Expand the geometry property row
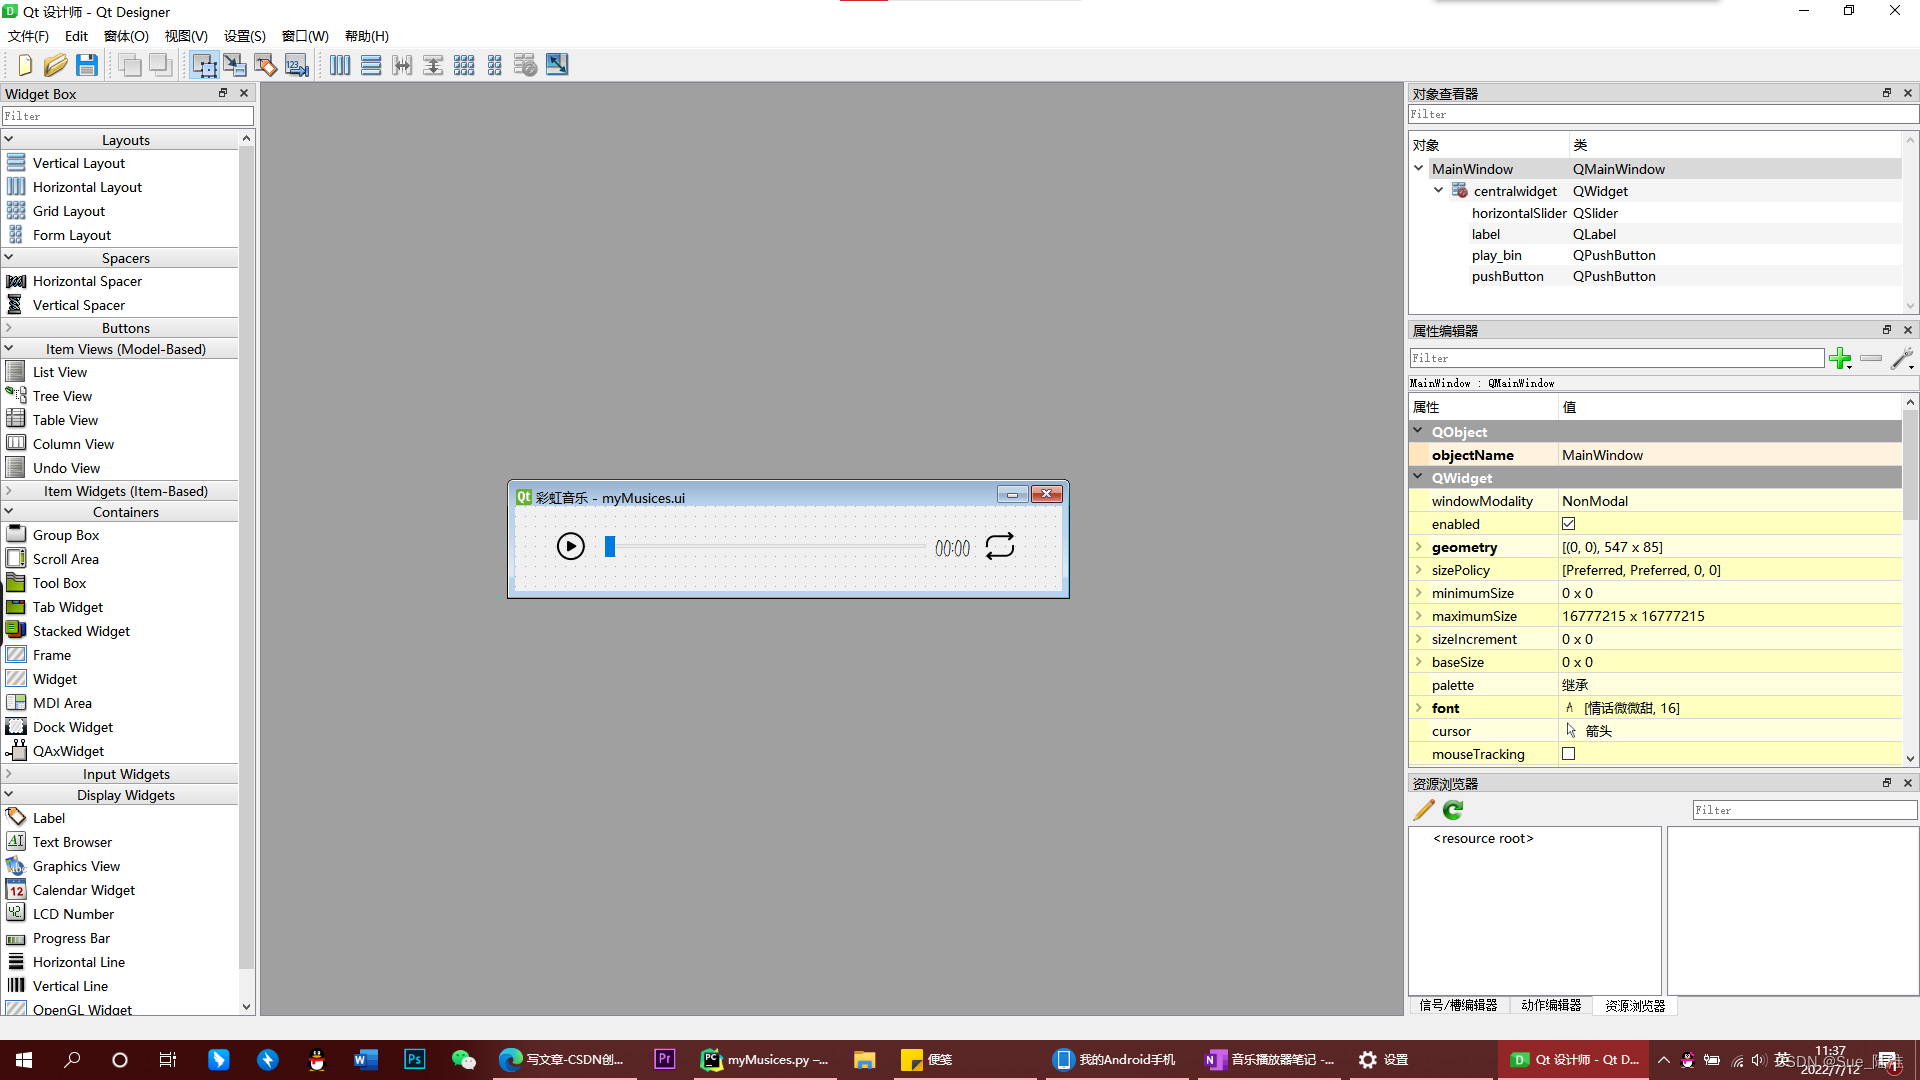Screen dimensions: 1920x1080 click(x=1418, y=547)
